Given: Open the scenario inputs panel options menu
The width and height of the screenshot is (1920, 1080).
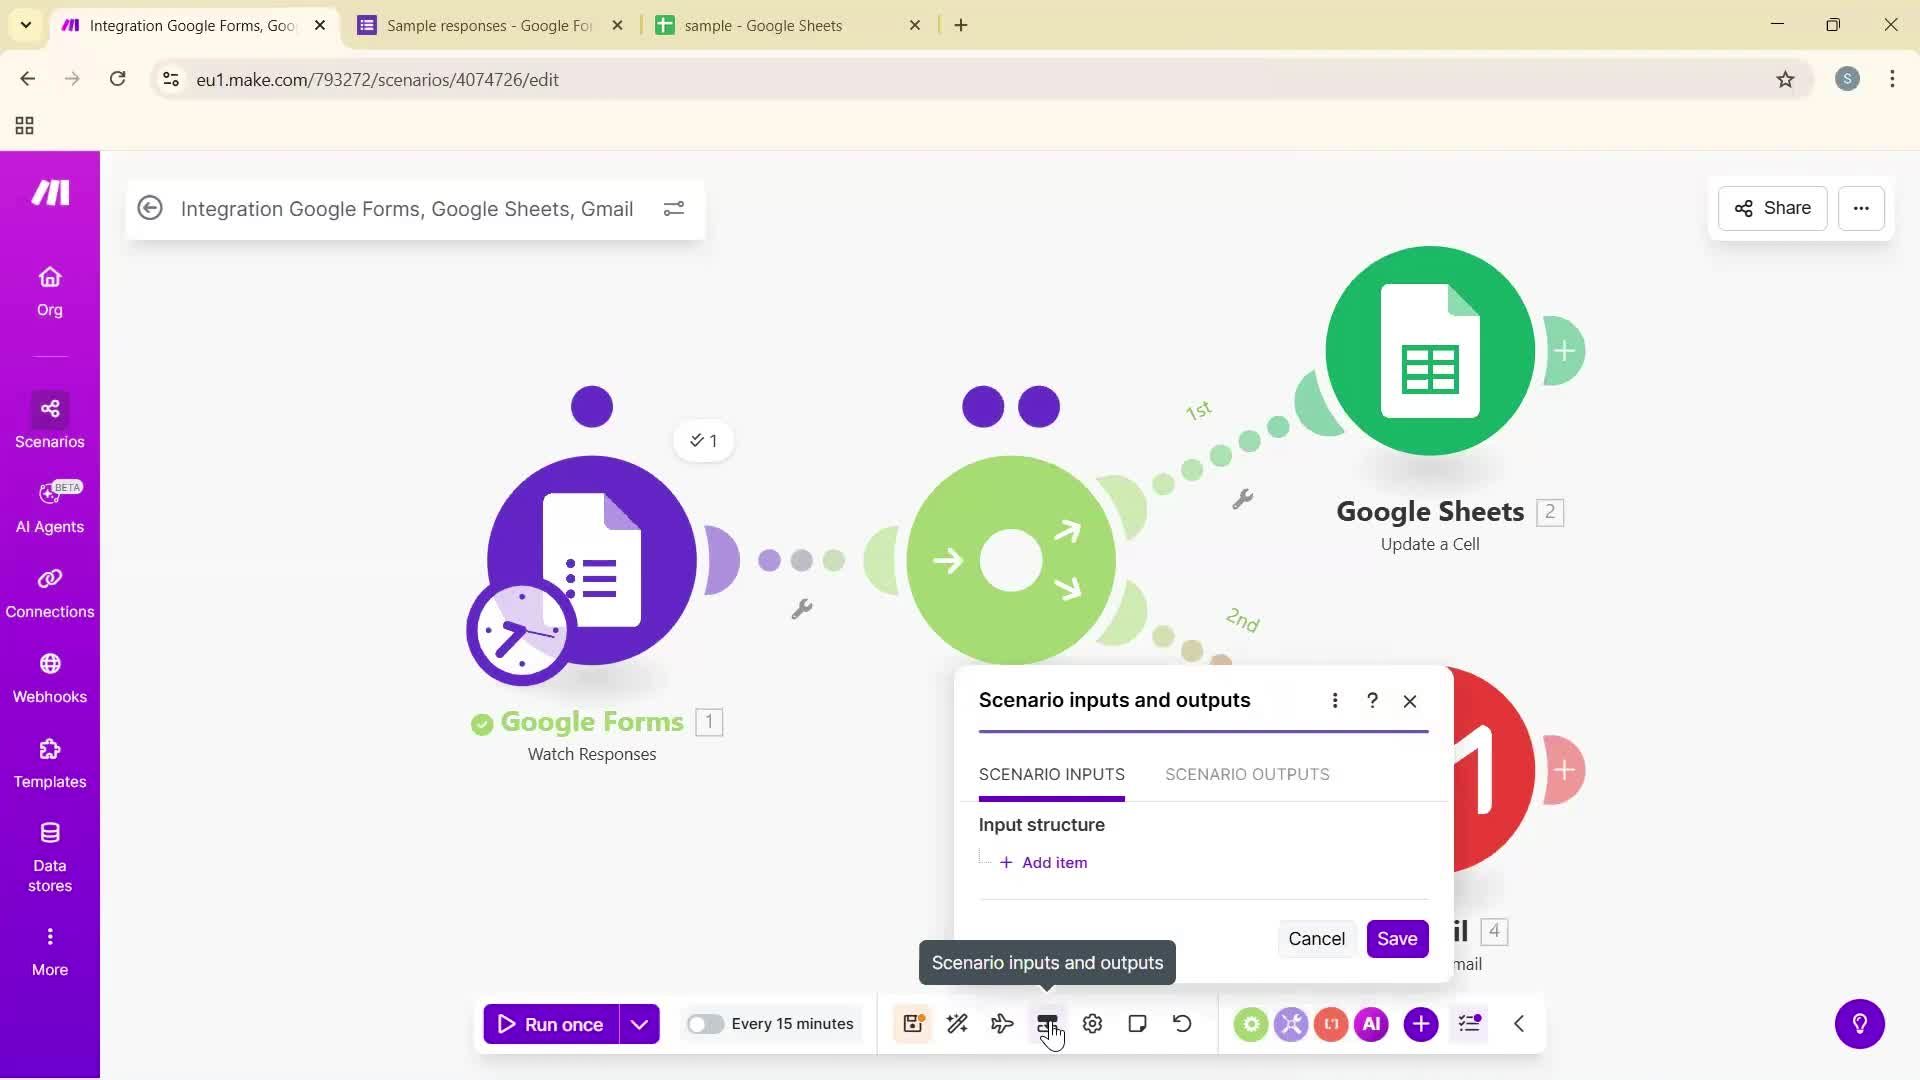Looking at the screenshot, I should tap(1335, 700).
